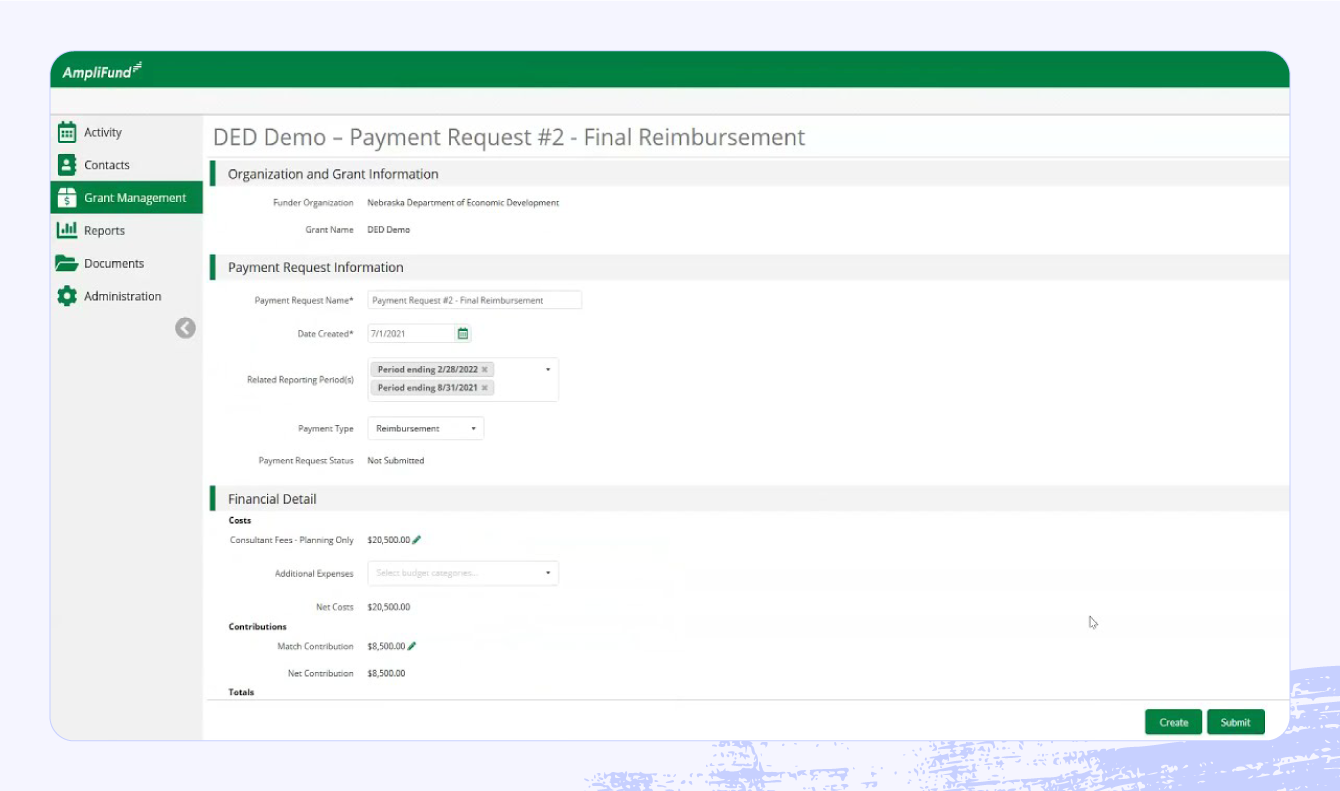The width and height of the screenshot is (1340, 791).
Task: Submit the payment request
Action: (1236, 722)
